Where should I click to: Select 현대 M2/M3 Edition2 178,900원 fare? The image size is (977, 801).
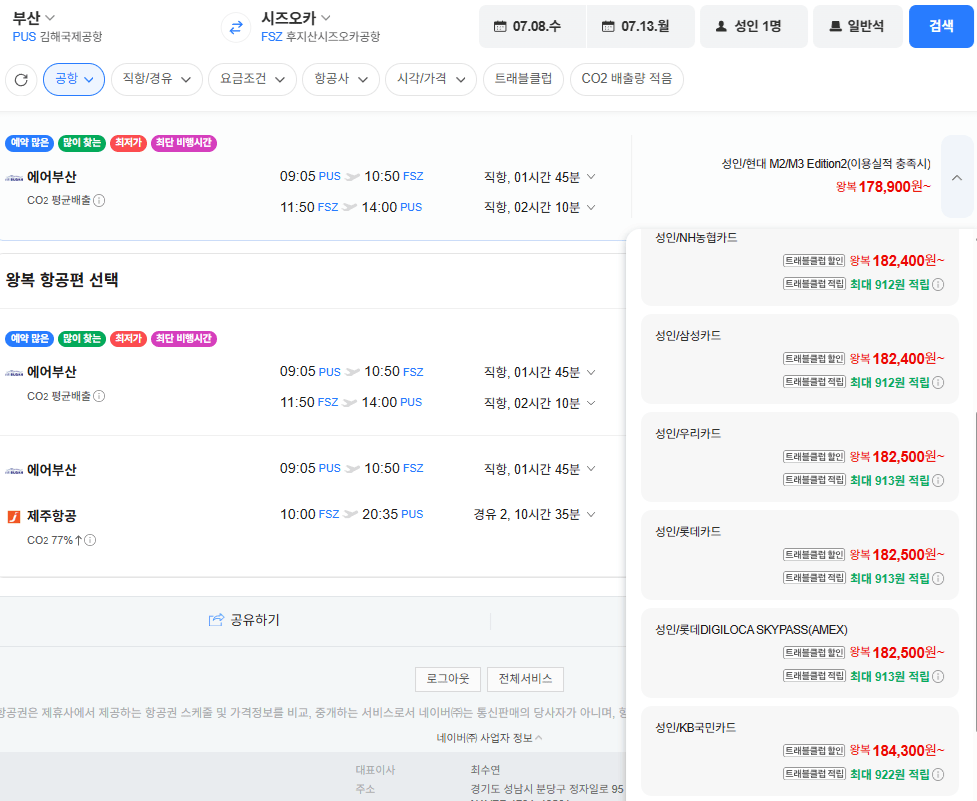(826, 176)
